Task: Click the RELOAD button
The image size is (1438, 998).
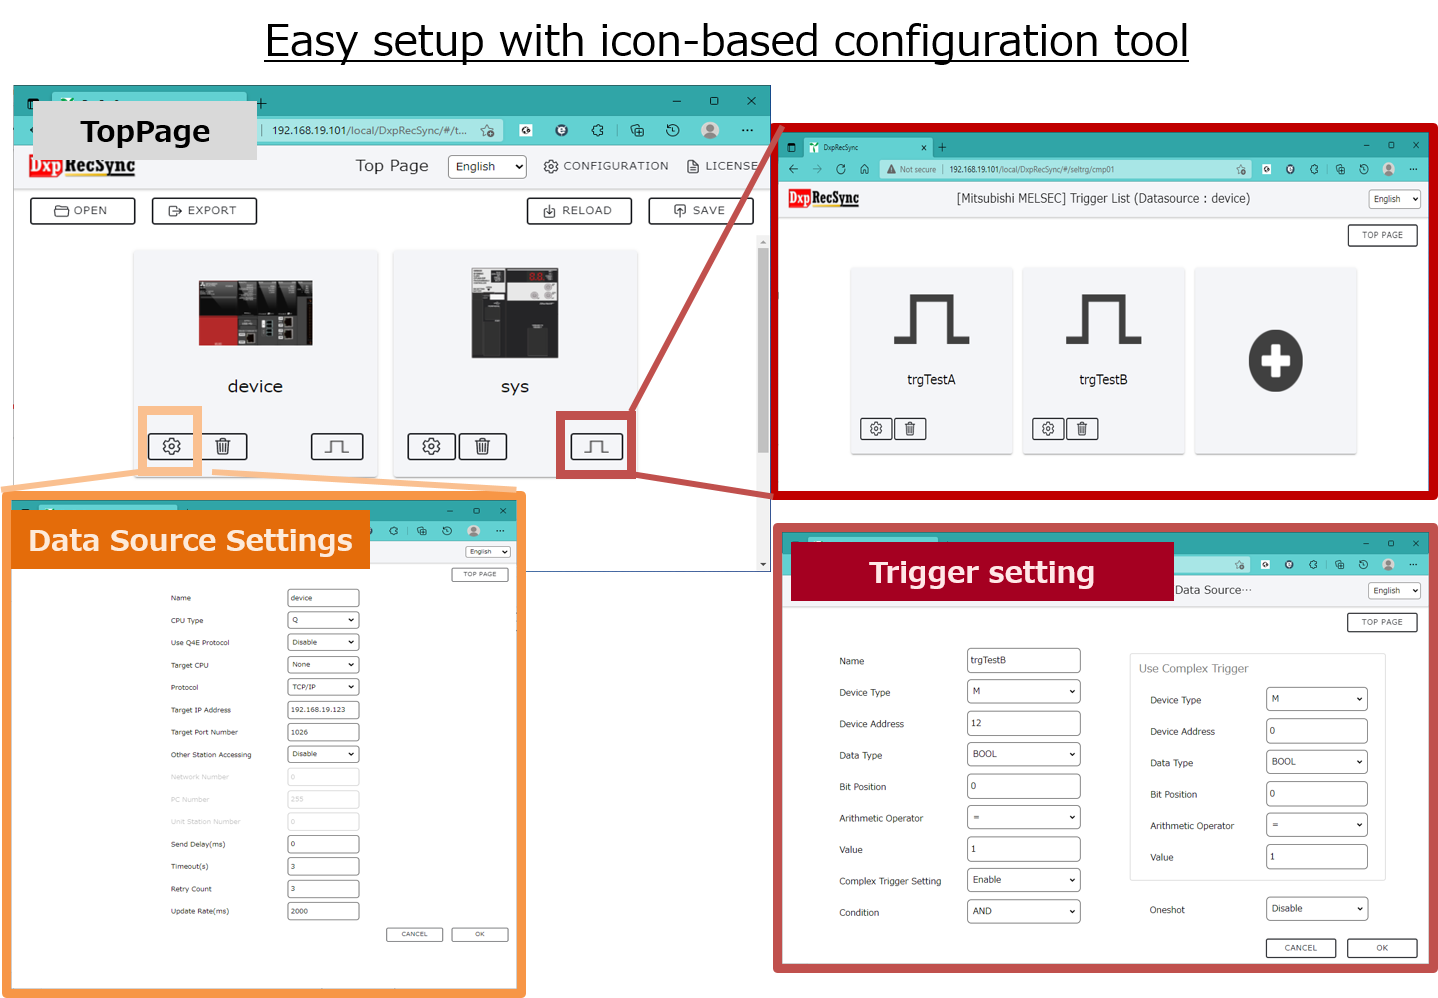Action: 579,211
